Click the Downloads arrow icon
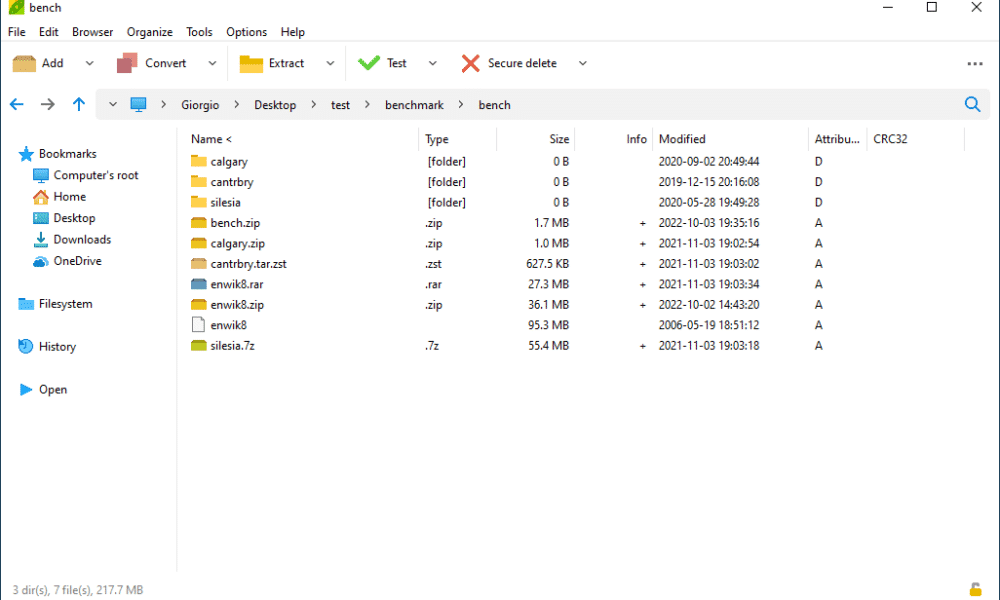The height and width of the screenshot is (600, 1000). click(40, 239)
